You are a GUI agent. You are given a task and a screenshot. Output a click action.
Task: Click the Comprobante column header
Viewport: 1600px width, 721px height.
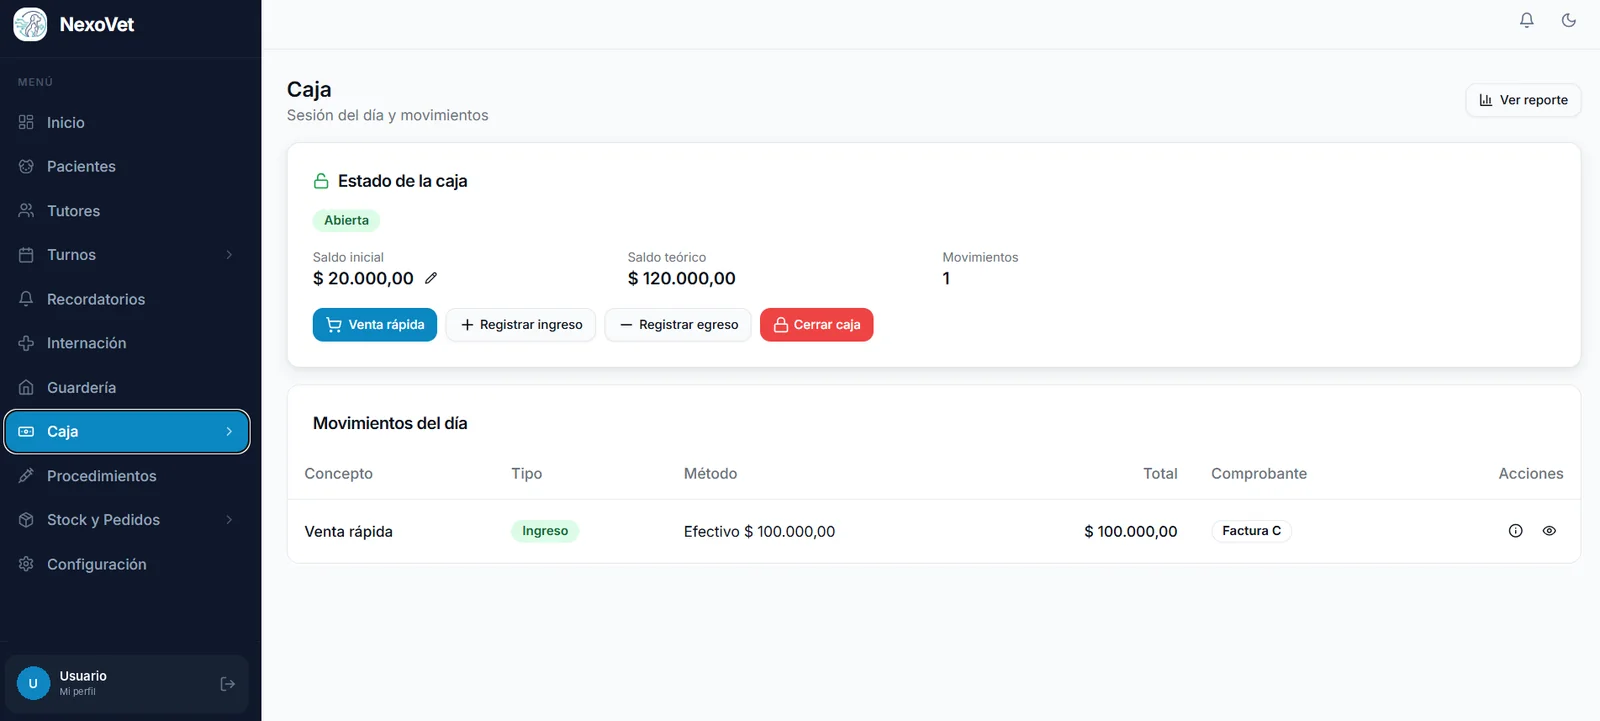click(1259, 474)
